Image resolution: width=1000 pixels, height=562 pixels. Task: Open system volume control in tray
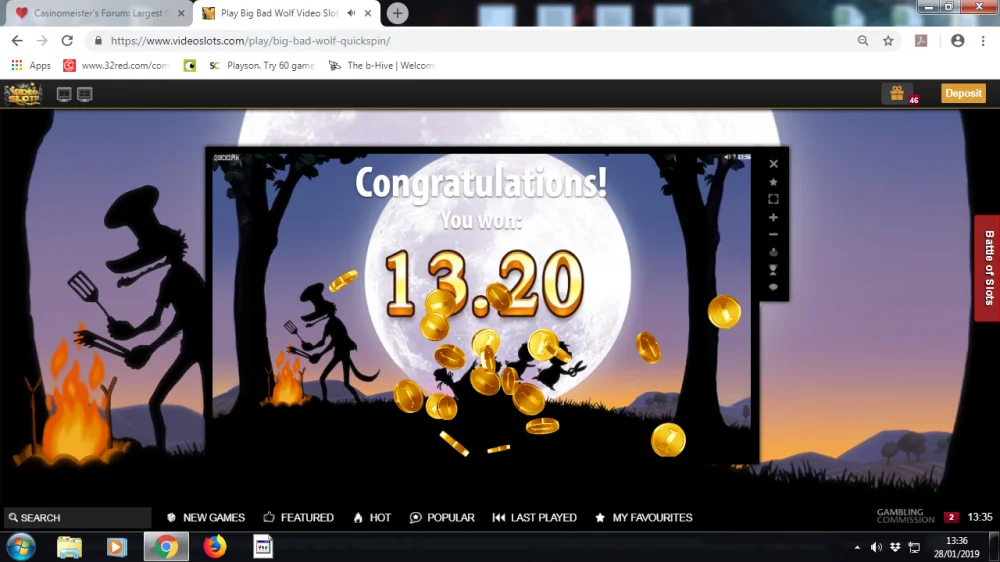(x=876, y=547)
